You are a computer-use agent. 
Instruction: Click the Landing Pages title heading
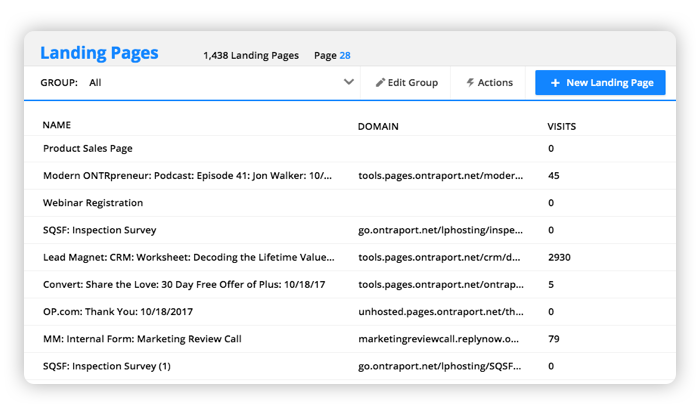click(x=99, y=53)
